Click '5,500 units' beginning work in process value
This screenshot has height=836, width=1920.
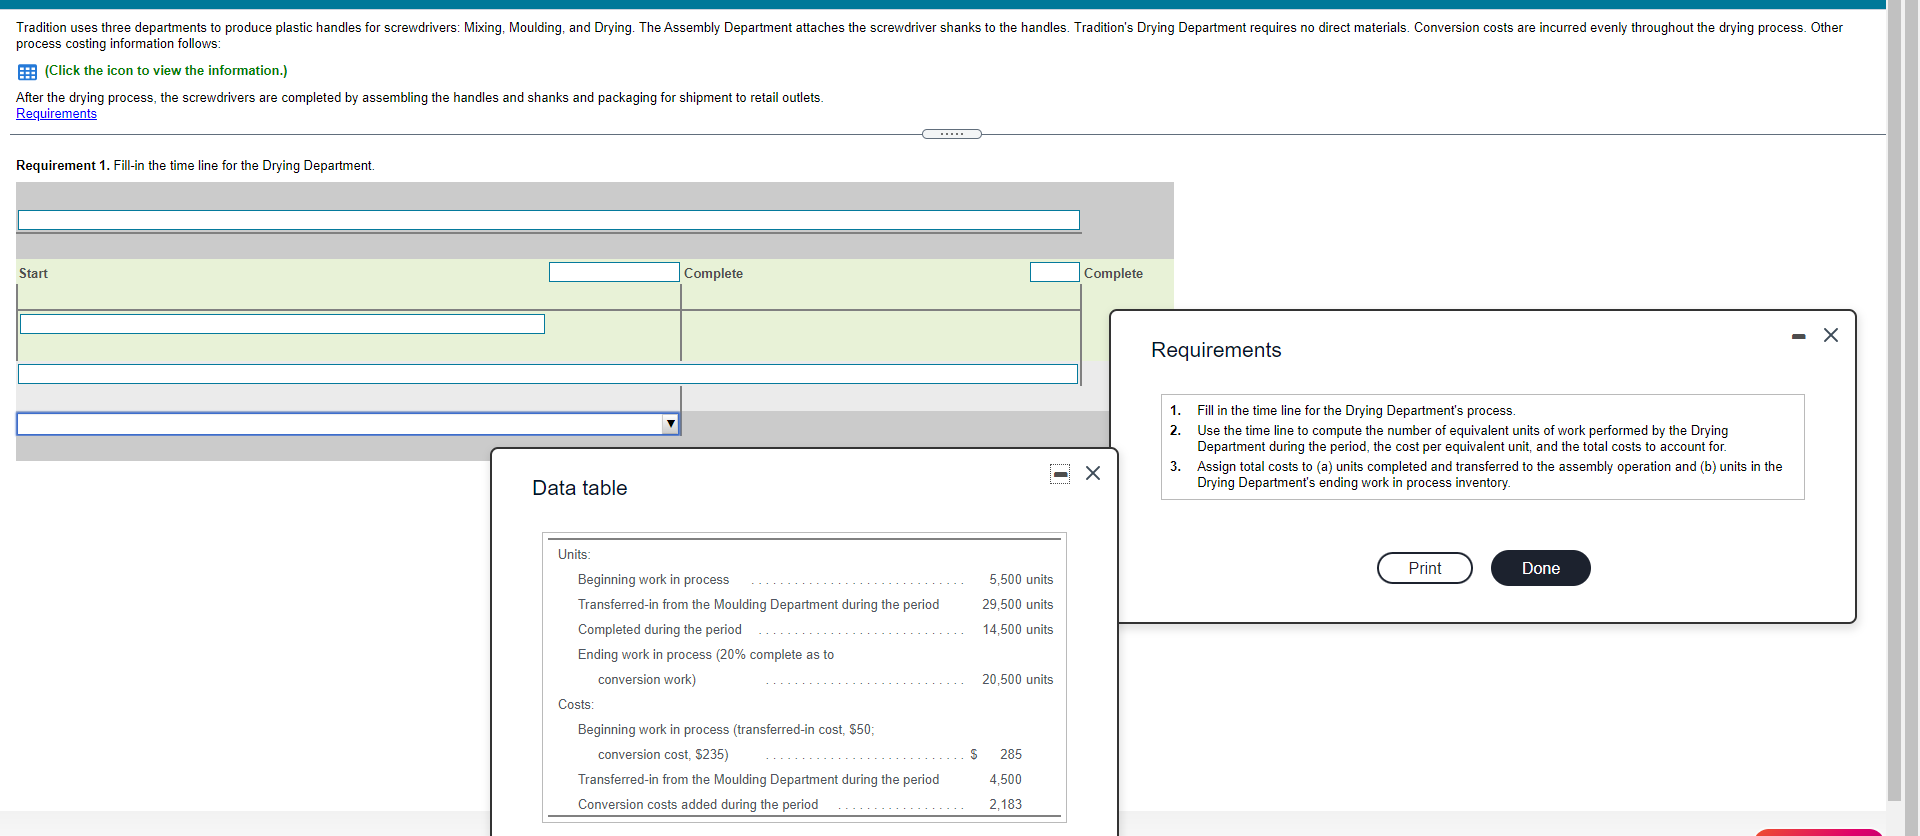click(x=1021, y=580)
